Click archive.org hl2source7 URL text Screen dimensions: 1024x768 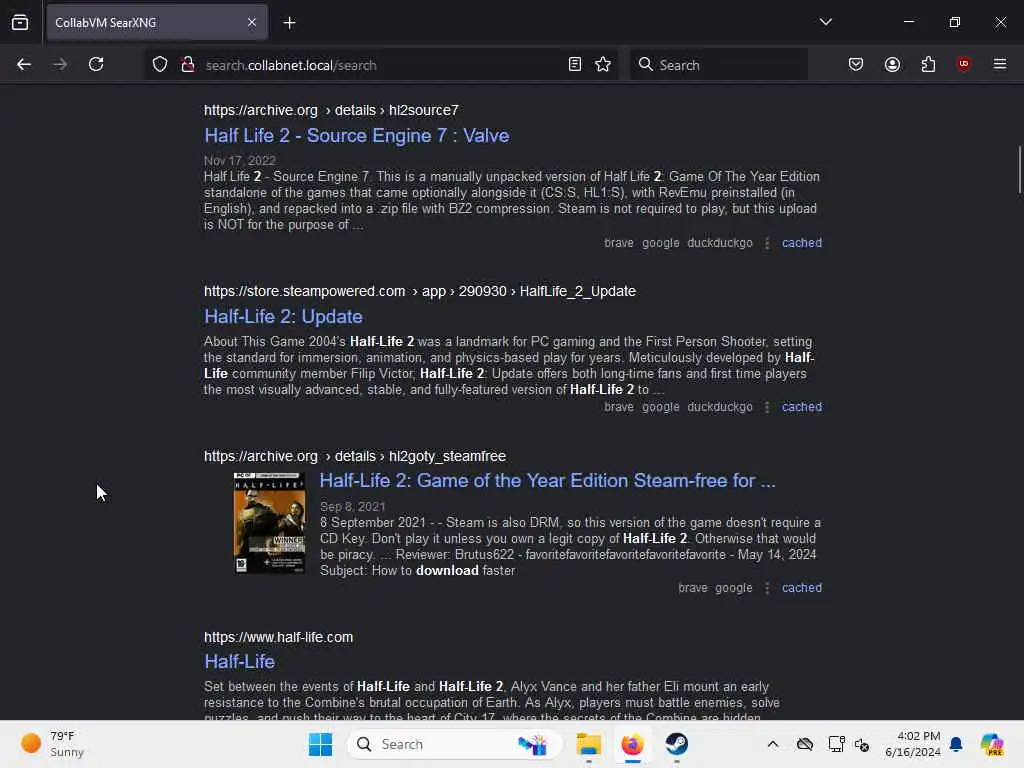coord(331,110)
